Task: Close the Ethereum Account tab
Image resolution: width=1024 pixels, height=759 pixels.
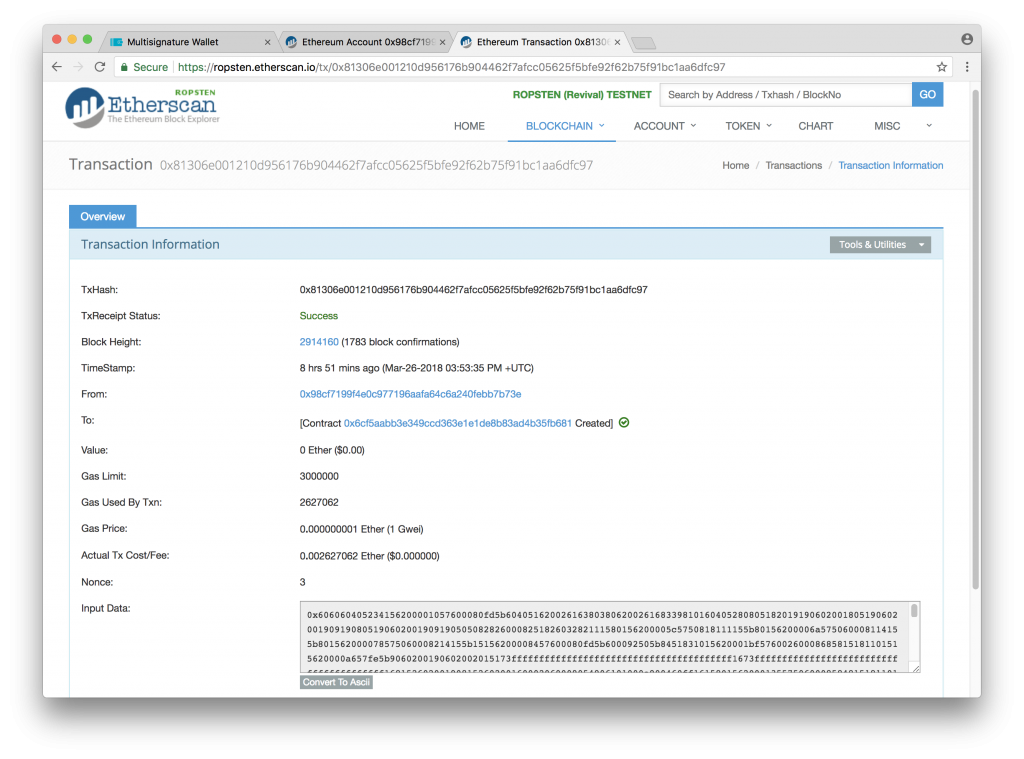Action: pyautogui.click(x=442, y=42)
